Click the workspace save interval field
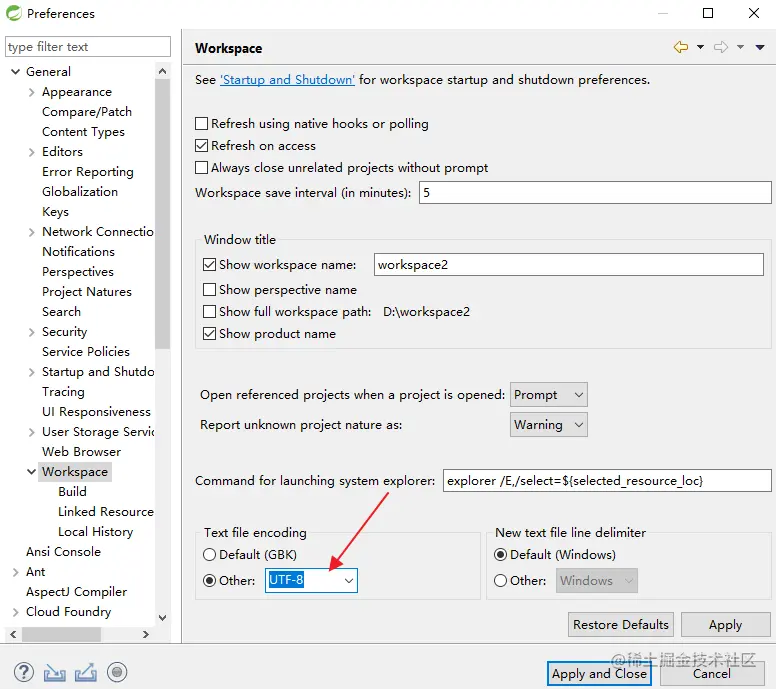Viewport: 776px width, 689px height. 595,192
